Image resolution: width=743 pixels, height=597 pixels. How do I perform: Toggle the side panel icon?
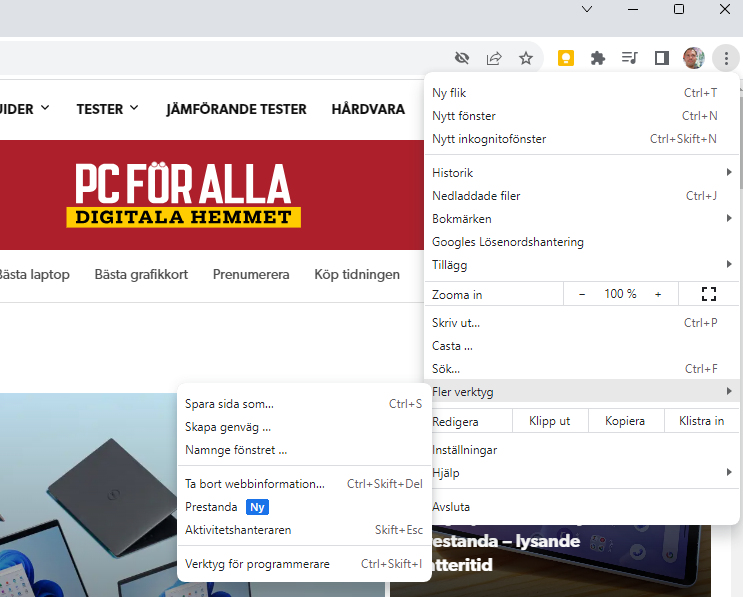pos(661,58)
